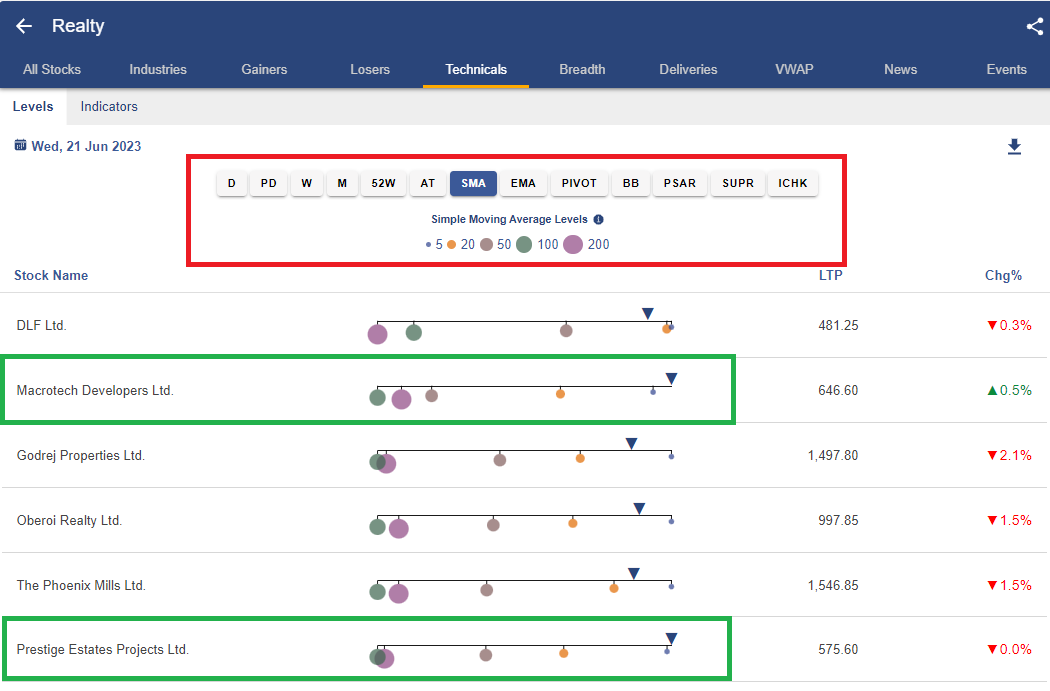Select the PD level button

pos(269,183)
